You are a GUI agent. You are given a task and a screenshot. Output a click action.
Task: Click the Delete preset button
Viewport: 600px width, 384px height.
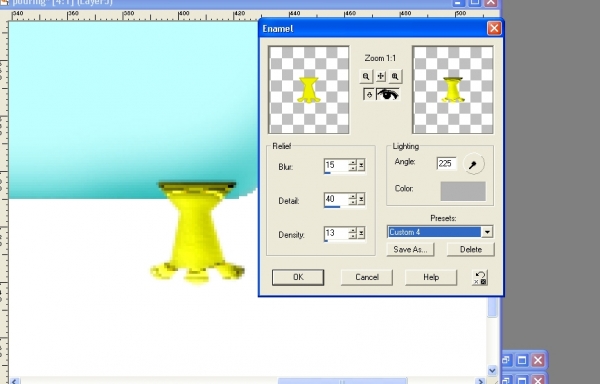pyautogui.click(x=471, y=249)
